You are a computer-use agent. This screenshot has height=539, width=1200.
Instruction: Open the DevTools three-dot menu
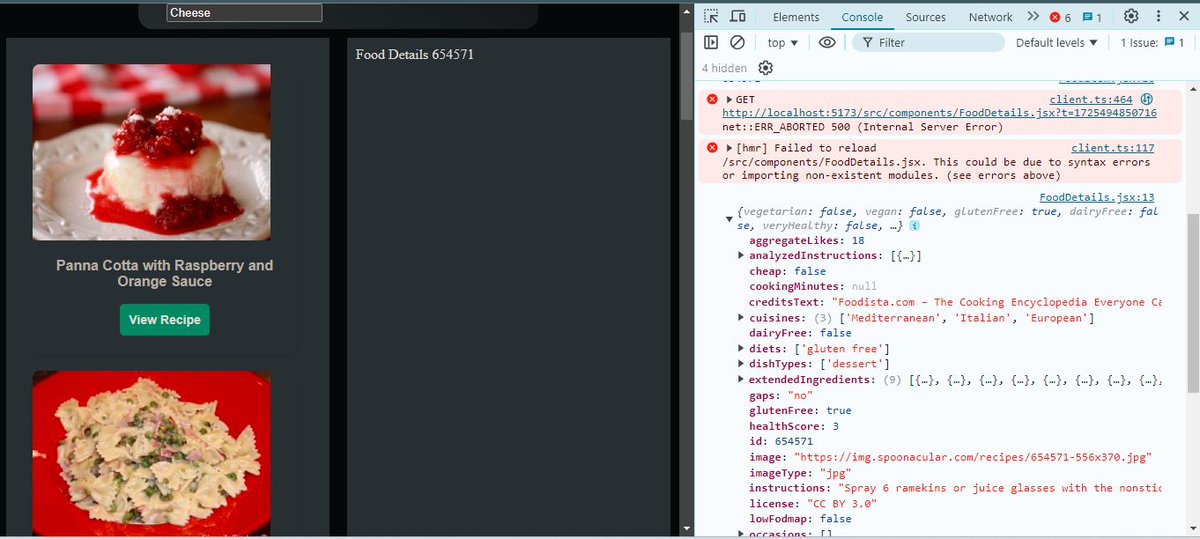pos(1156,17)
